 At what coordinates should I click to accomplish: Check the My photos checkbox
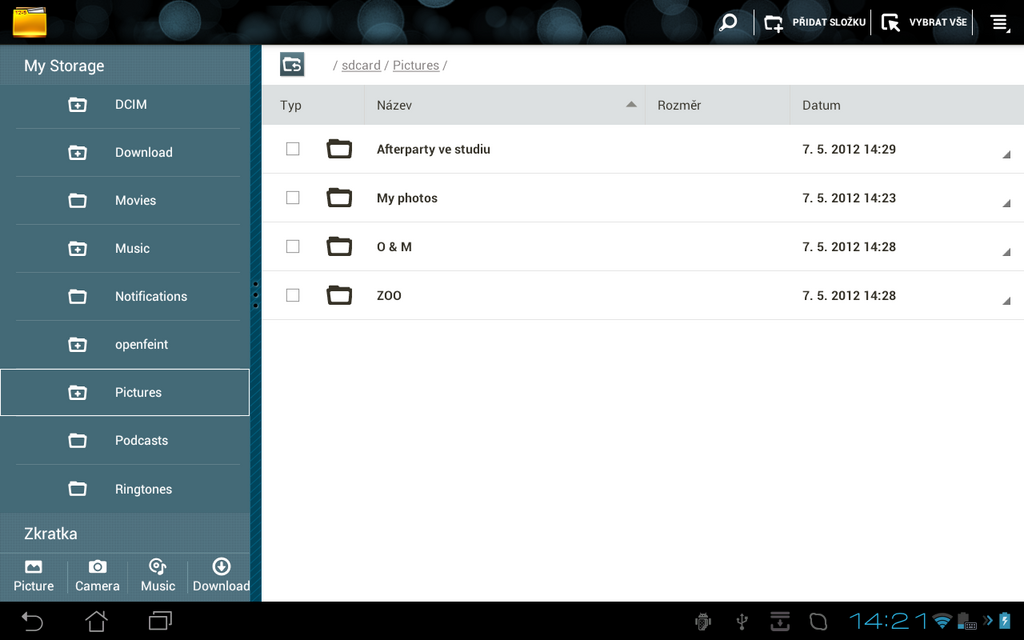pyautogui.click(x=292, y=197)
